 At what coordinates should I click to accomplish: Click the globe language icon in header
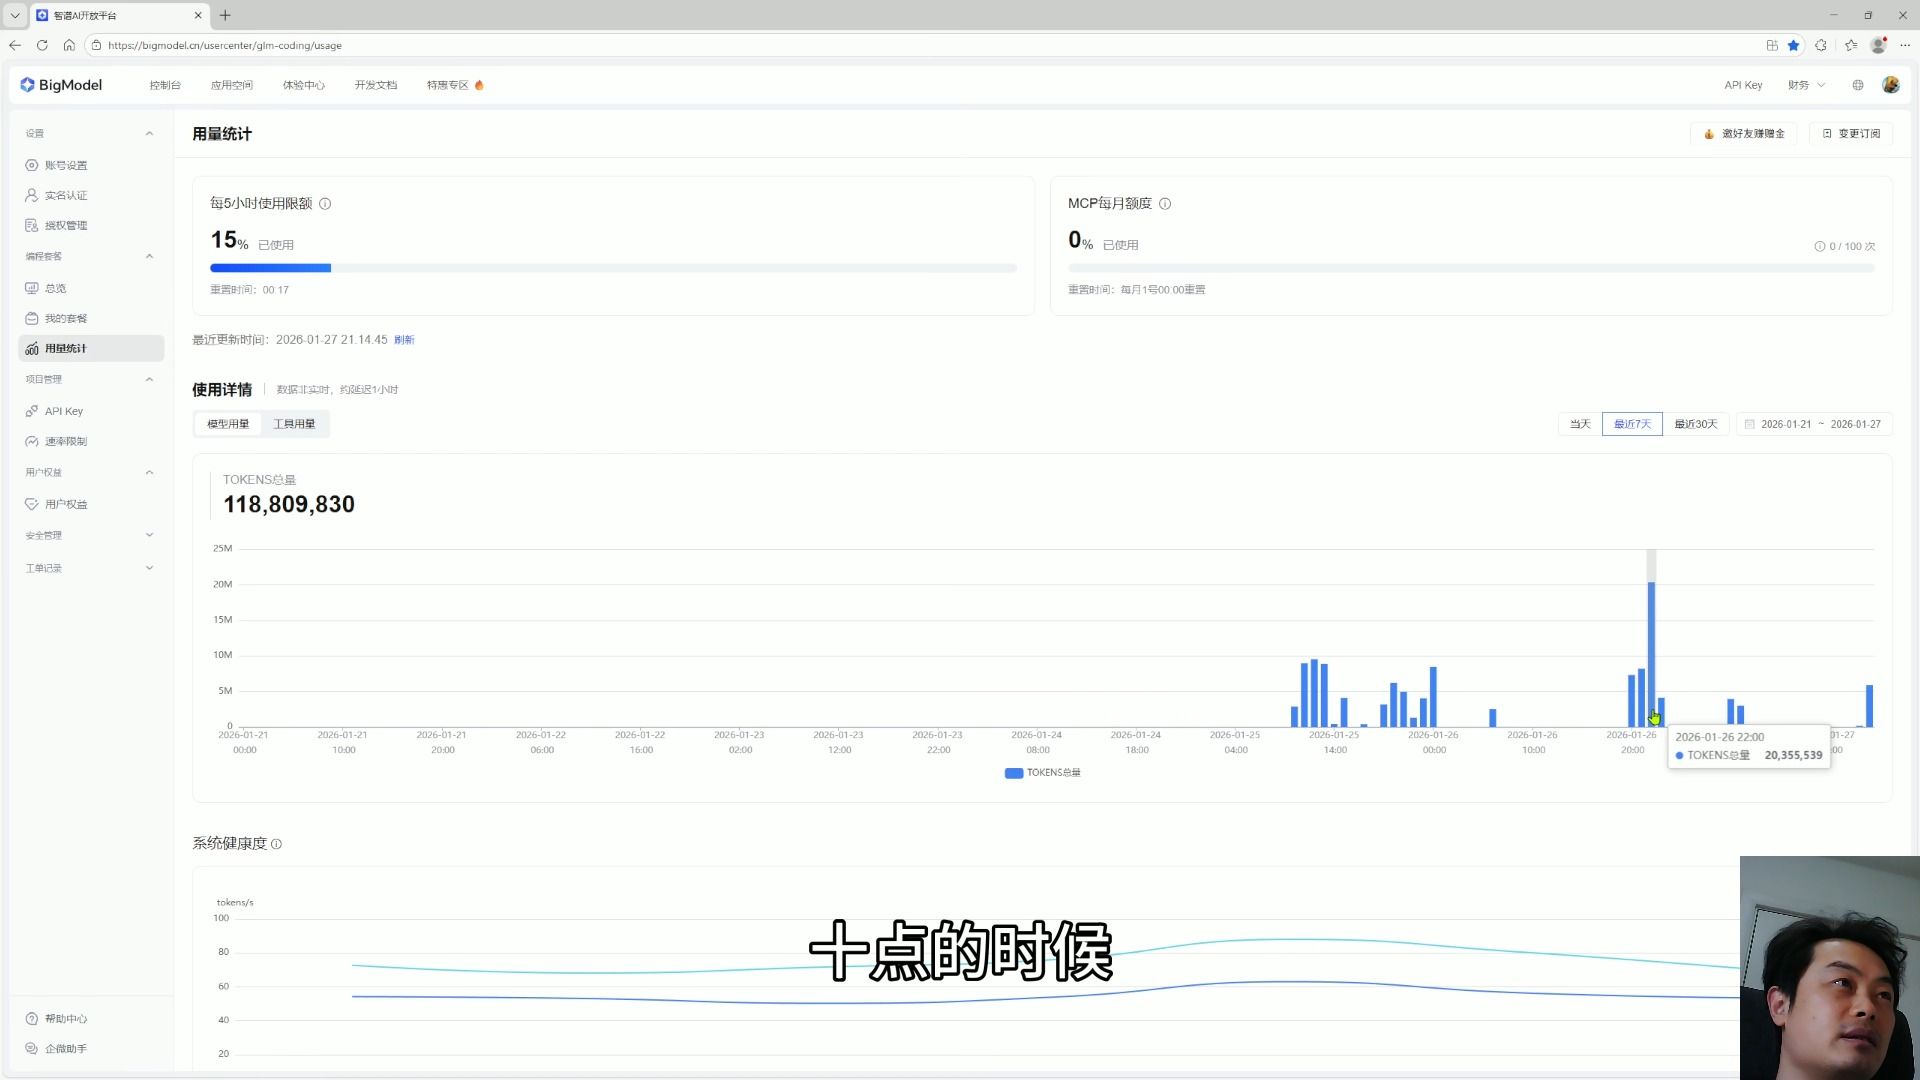pos(1858,85)
